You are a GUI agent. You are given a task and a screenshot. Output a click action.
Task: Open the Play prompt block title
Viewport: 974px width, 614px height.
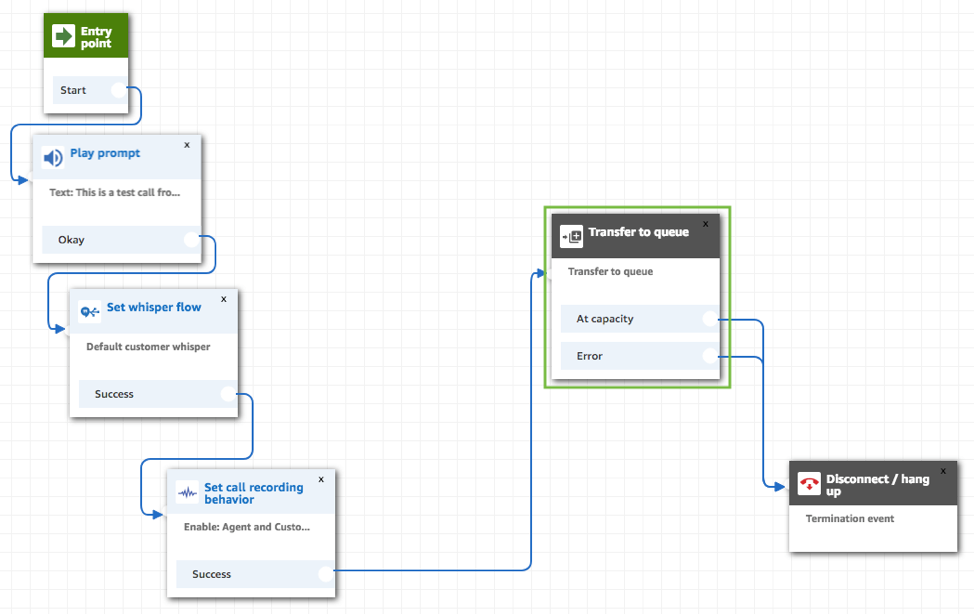tap(103, 153)
